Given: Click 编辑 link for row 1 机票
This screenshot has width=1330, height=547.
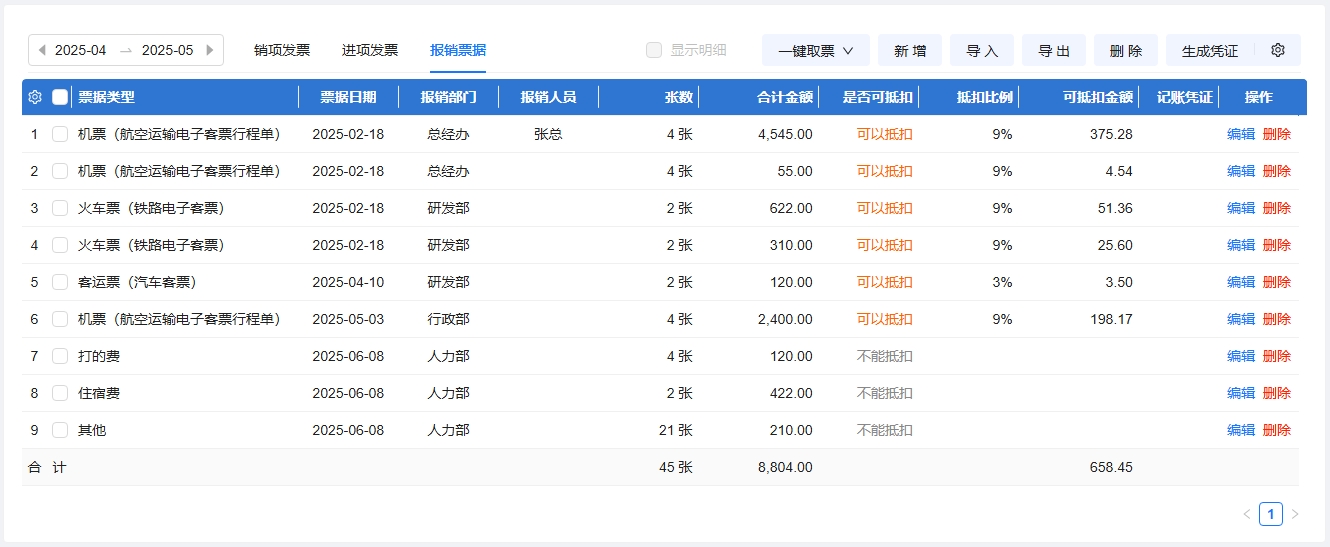Looking at the screenshot, I should point(1240,134).
